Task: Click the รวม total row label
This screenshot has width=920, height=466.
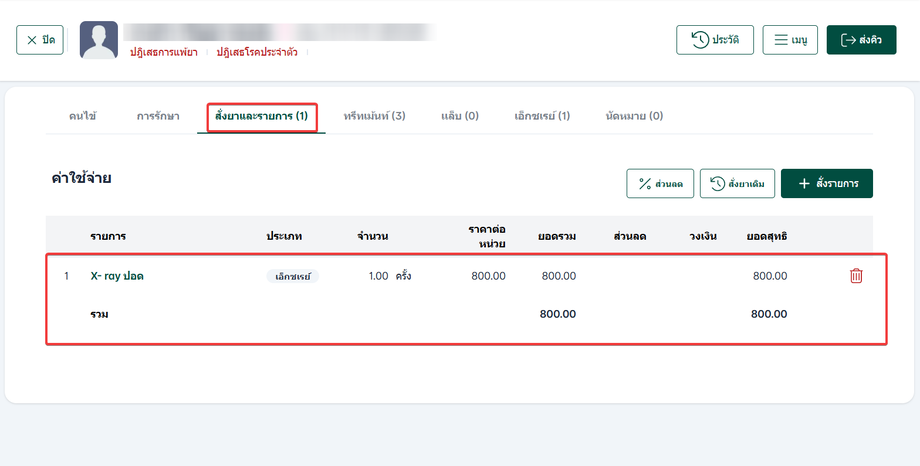Action: (99, 315)
